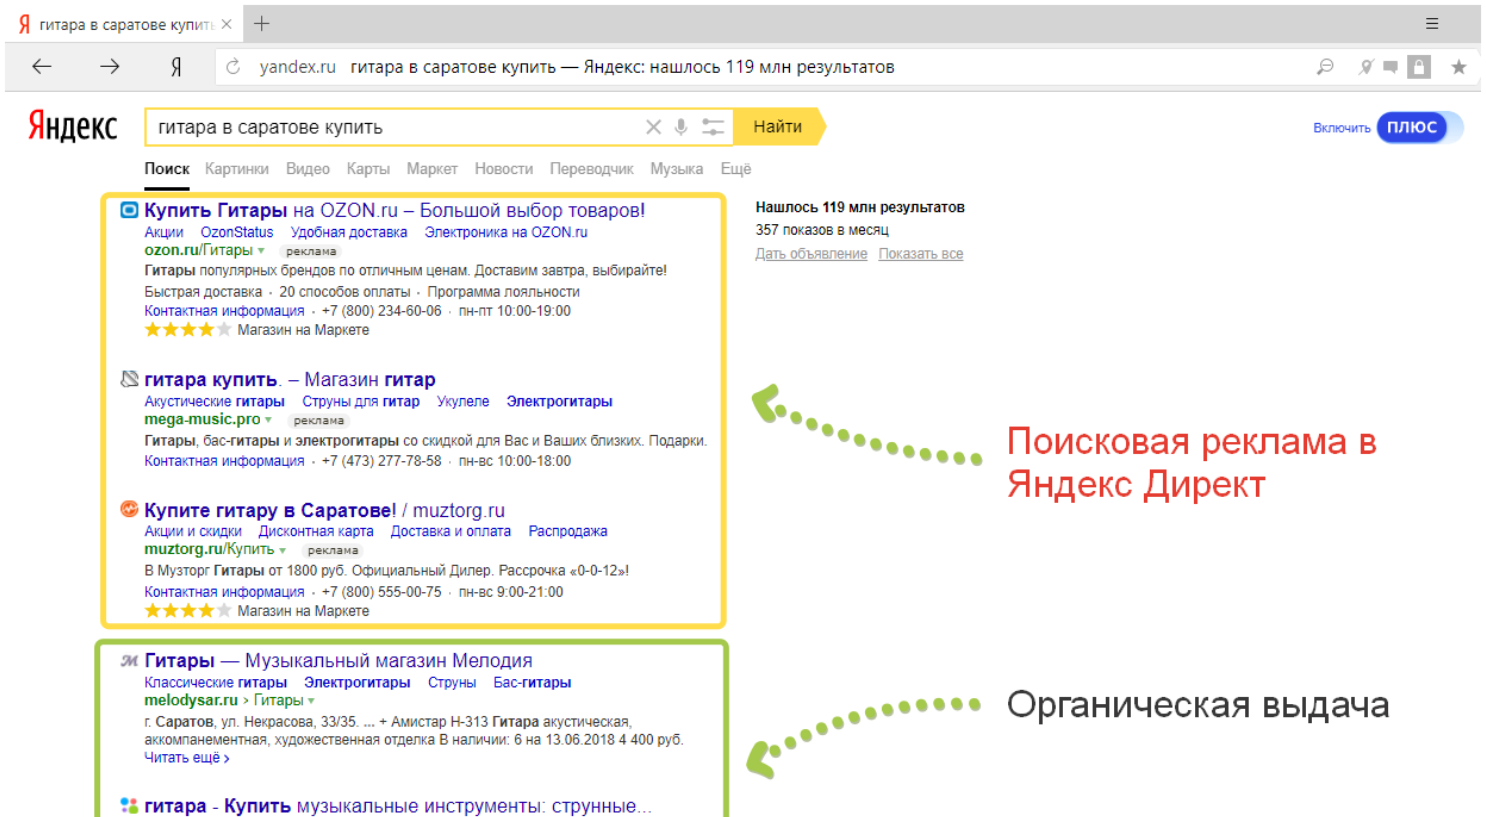Screen dimensions: 1486x817
Task: Click the 'ozon.ru/Гитары' green URL
Action: tap(198, 250)
